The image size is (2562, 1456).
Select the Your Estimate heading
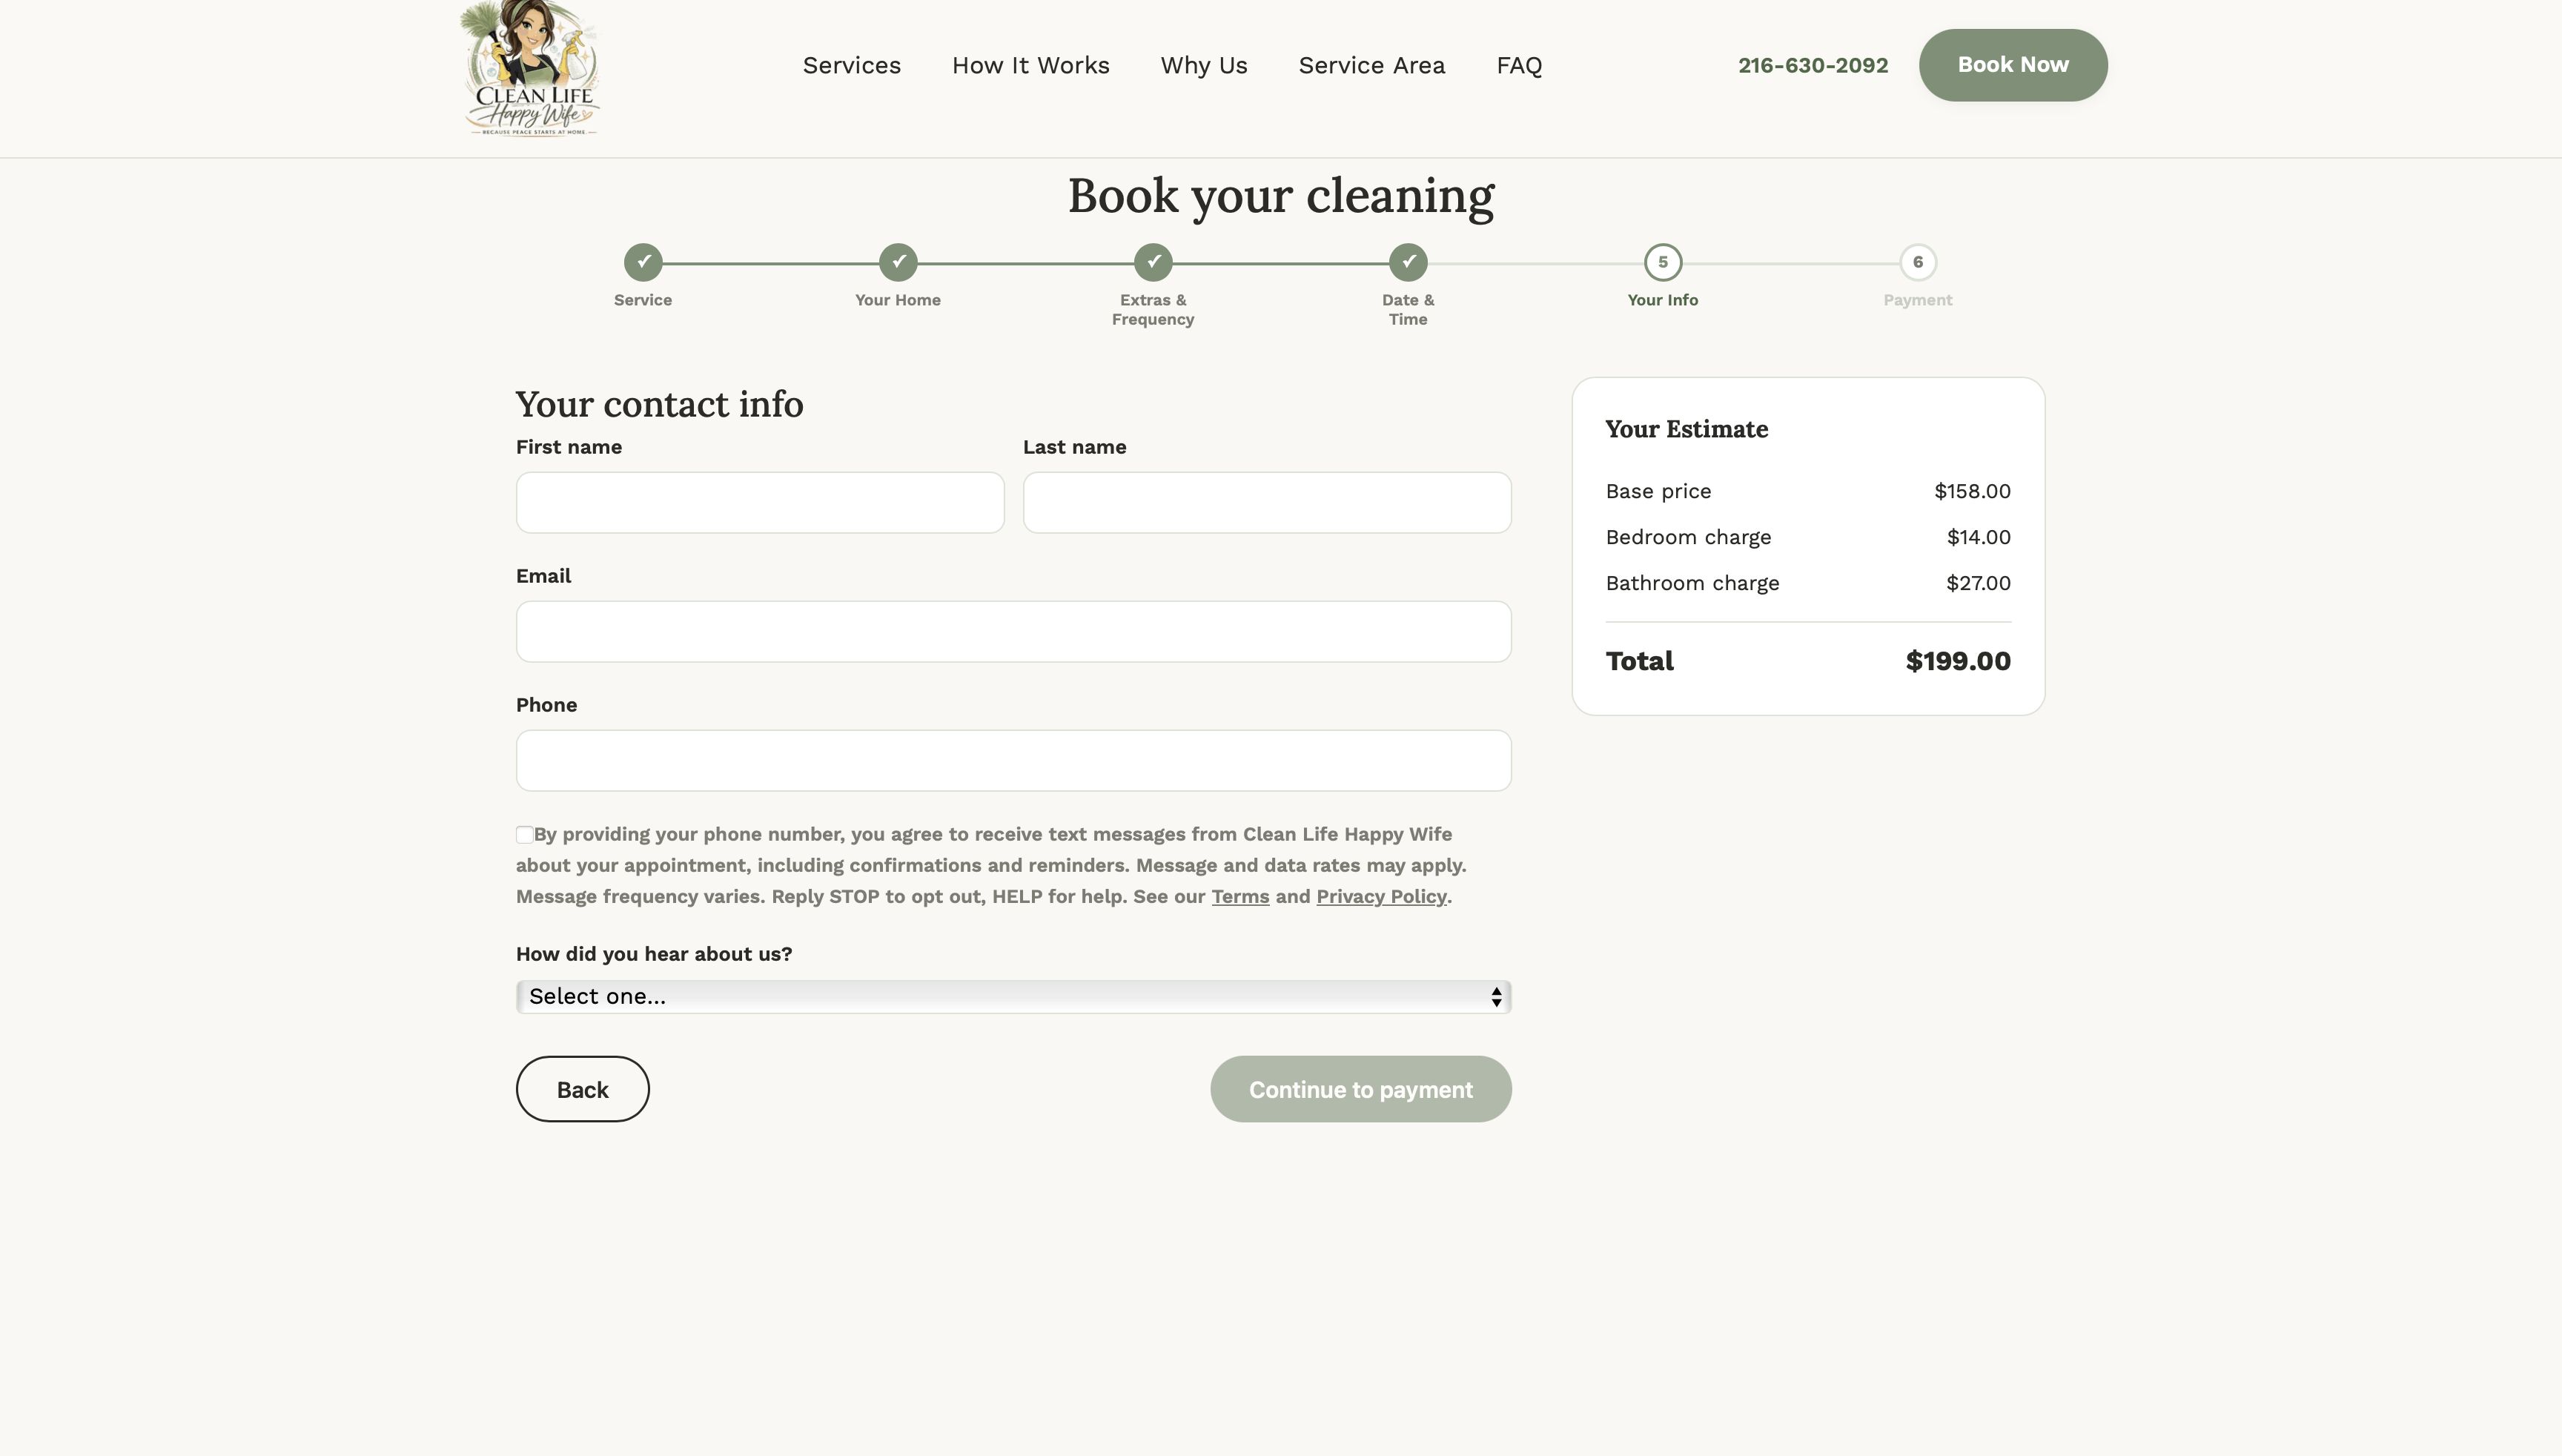coord(1687,429)
